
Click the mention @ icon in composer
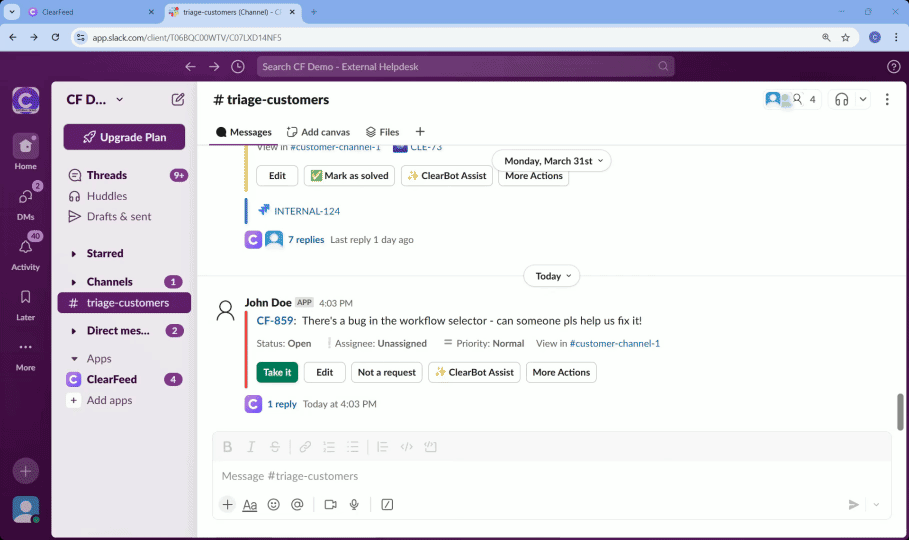(x=297, y=505)
